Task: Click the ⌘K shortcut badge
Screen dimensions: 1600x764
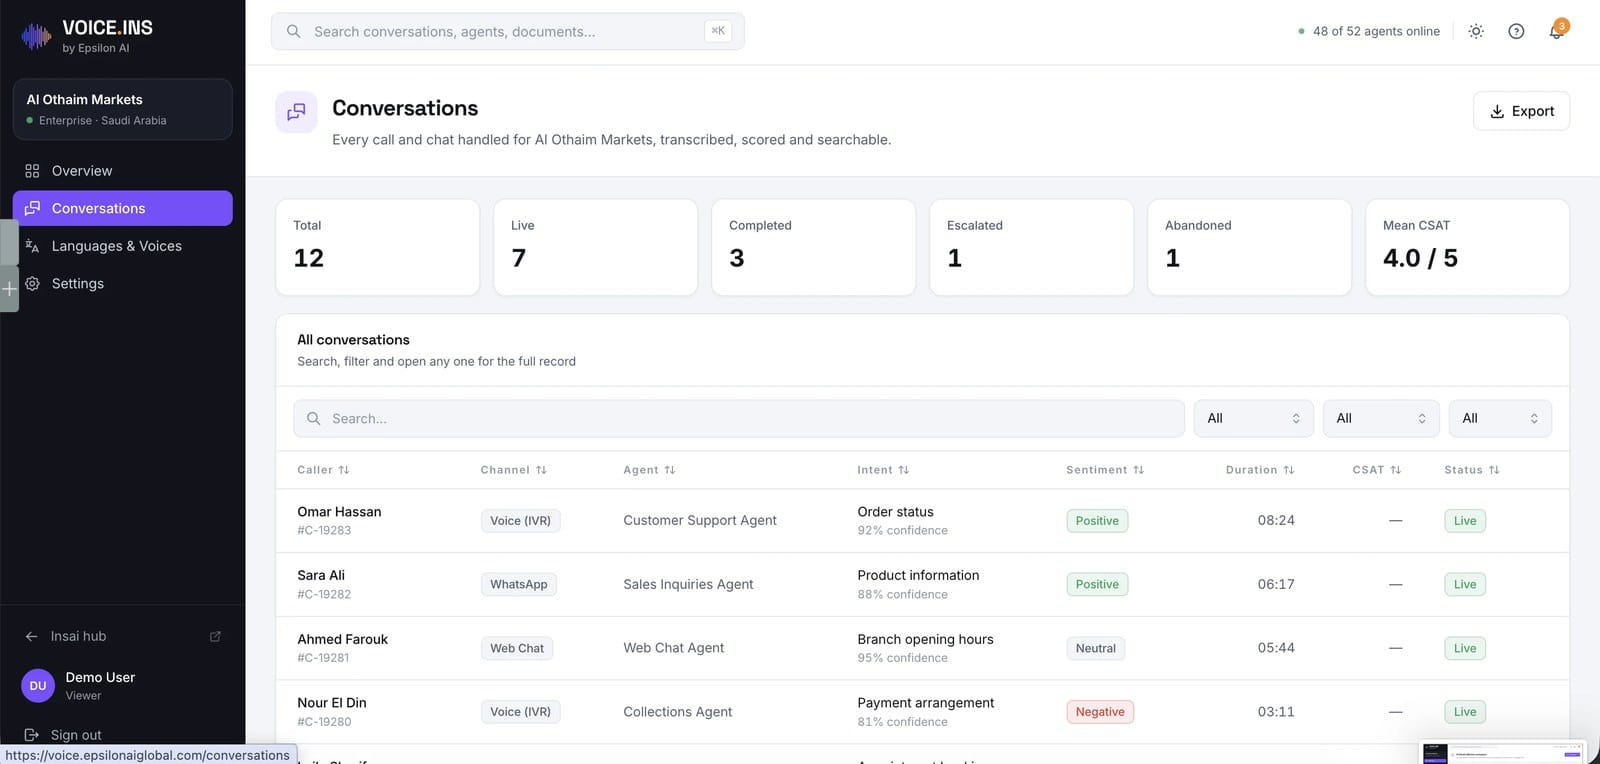Action: (718, 31)
